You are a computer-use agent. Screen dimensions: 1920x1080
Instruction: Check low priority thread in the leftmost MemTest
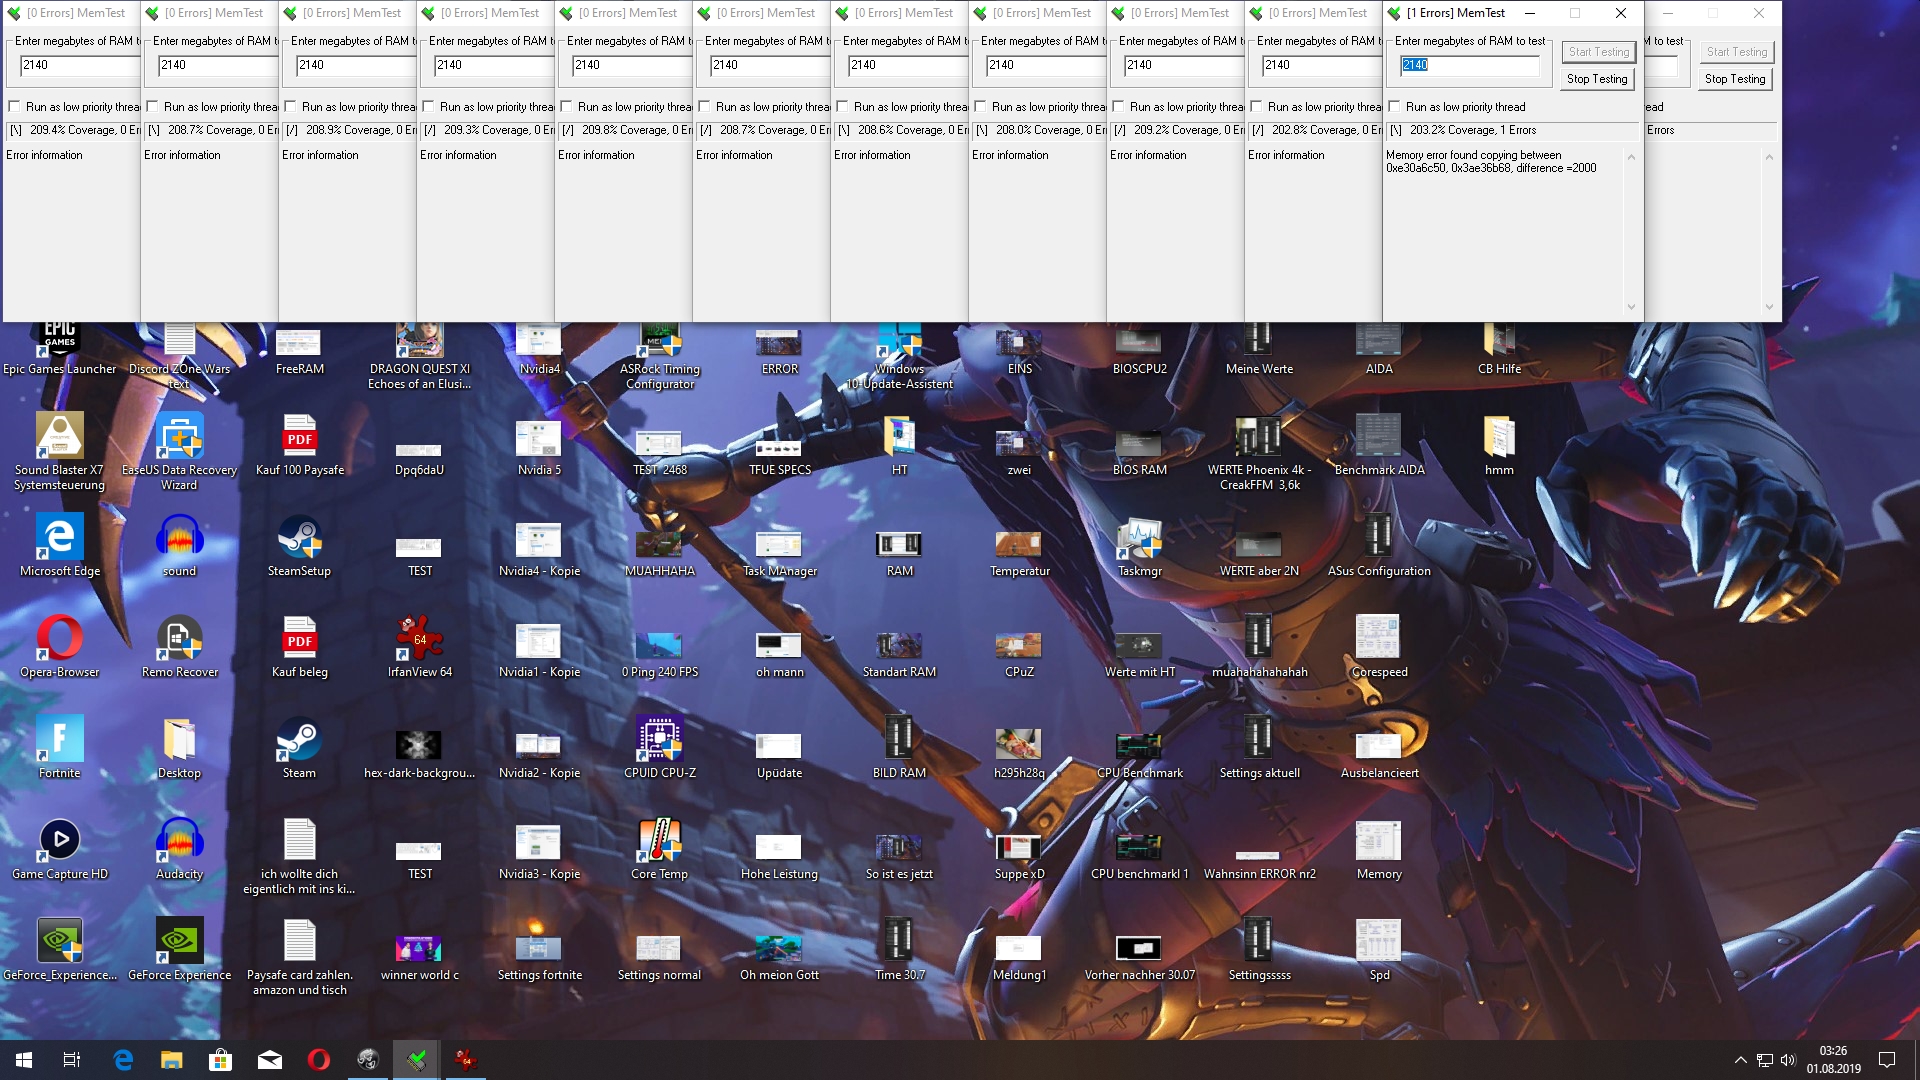pyautogui.click(x=15, y=107)
